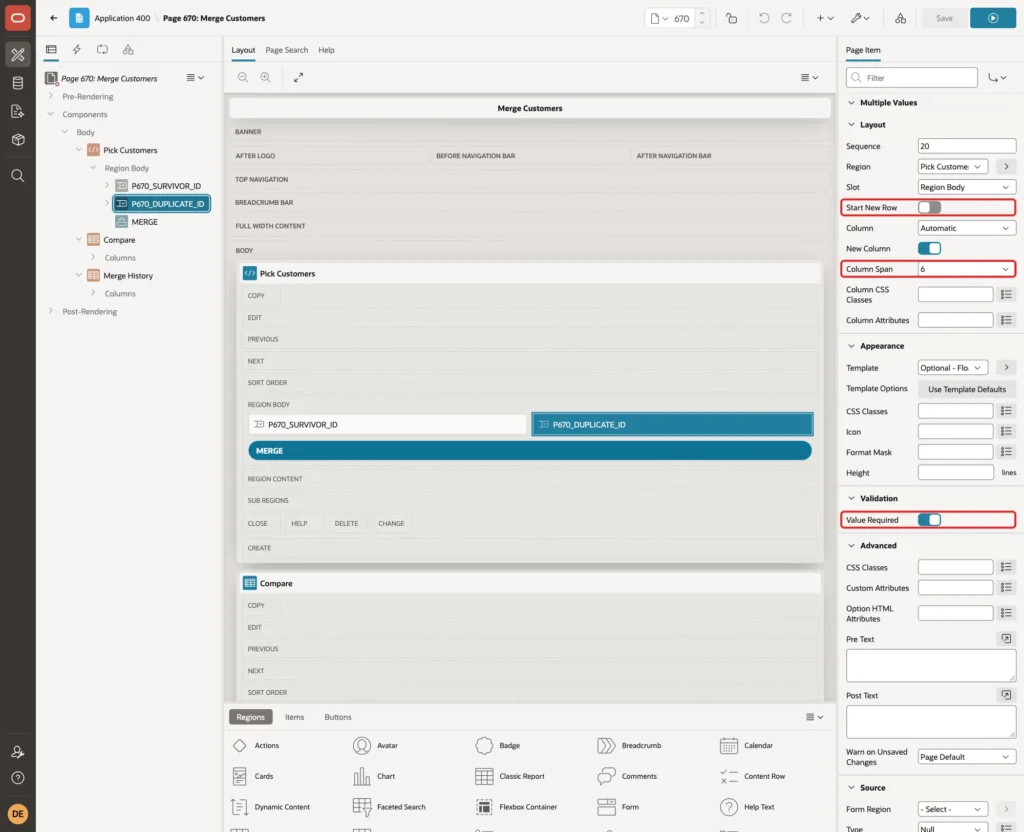Switch to the Layout tab
The width and height of the screenshot is (1024, 832).
coord(243,50)
